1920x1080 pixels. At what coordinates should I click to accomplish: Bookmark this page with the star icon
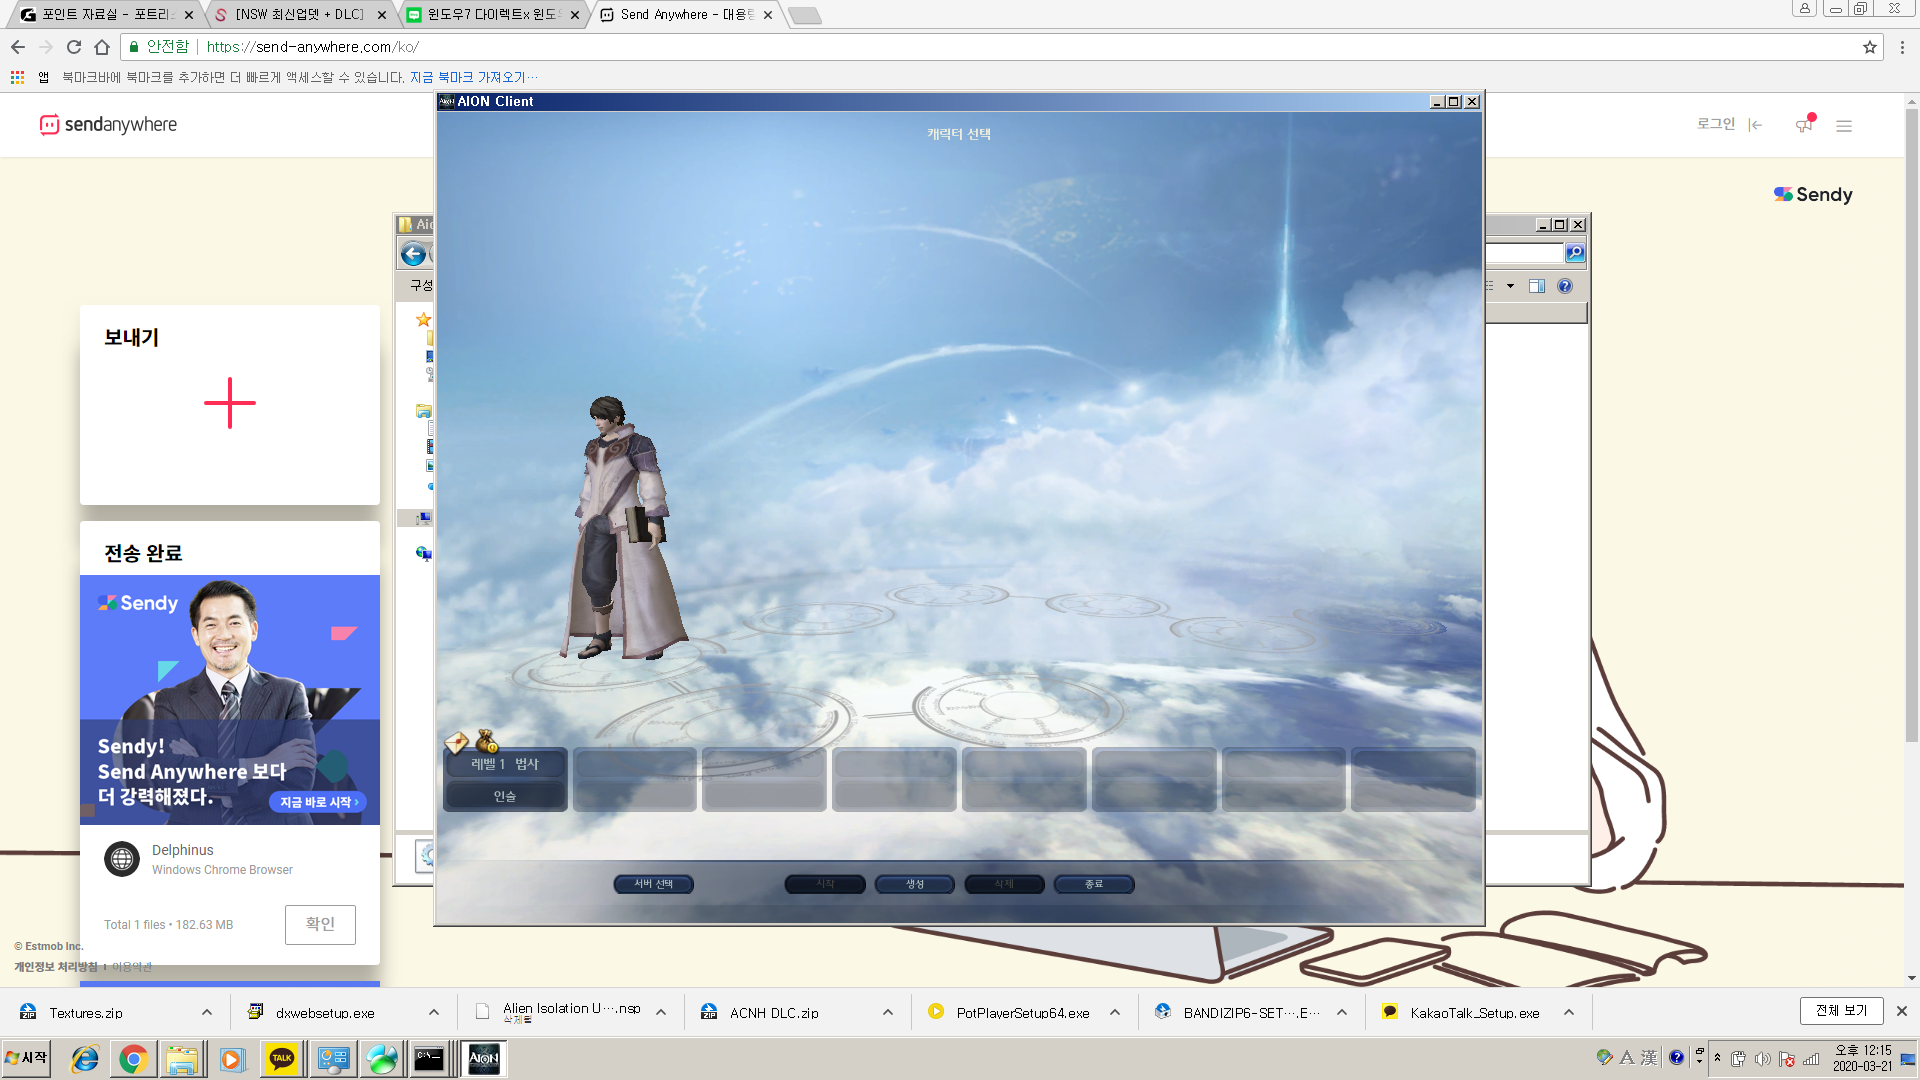point(1869,47)
